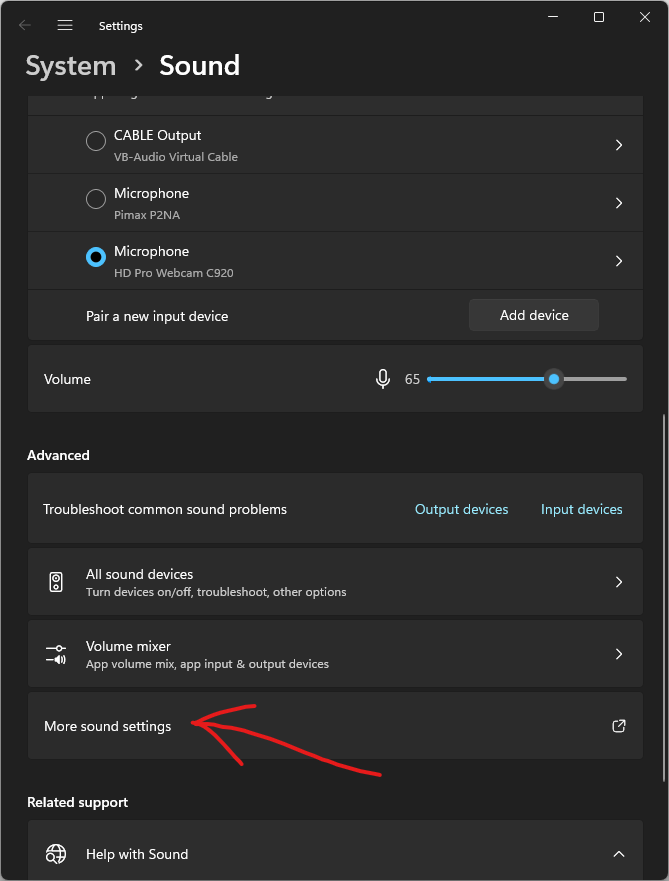The image size is (669, 881).
Task: Click the All sound devices speaker icon
Action: tap(56, 582)
